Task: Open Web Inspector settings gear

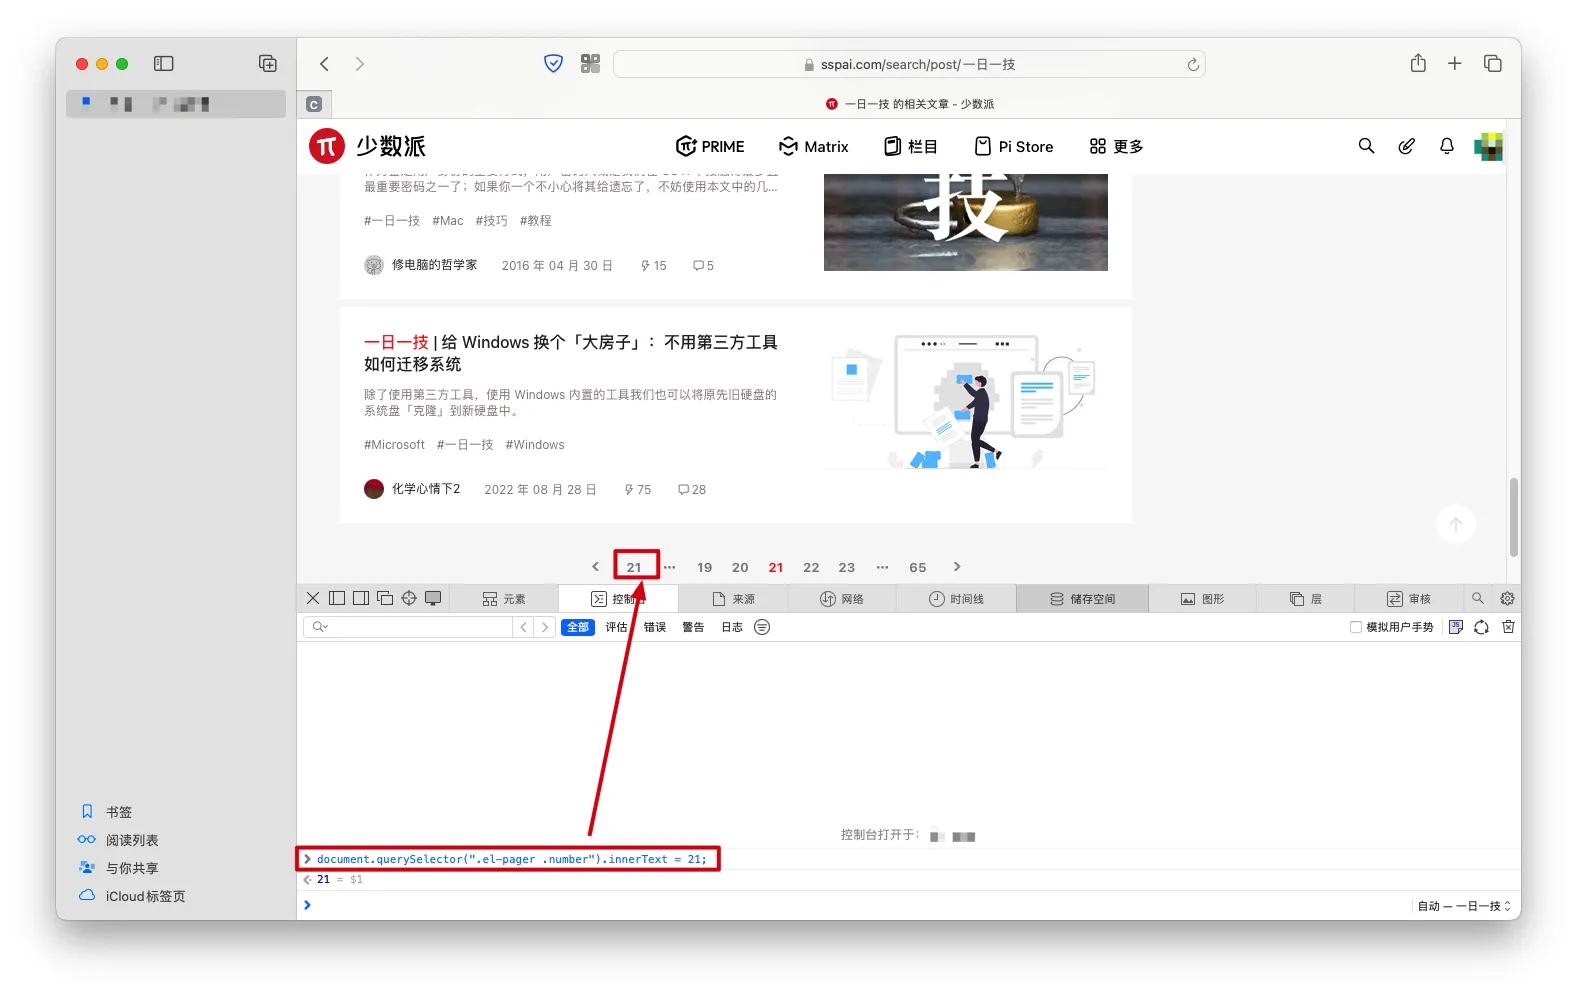Action: [x=1507, y=598]
